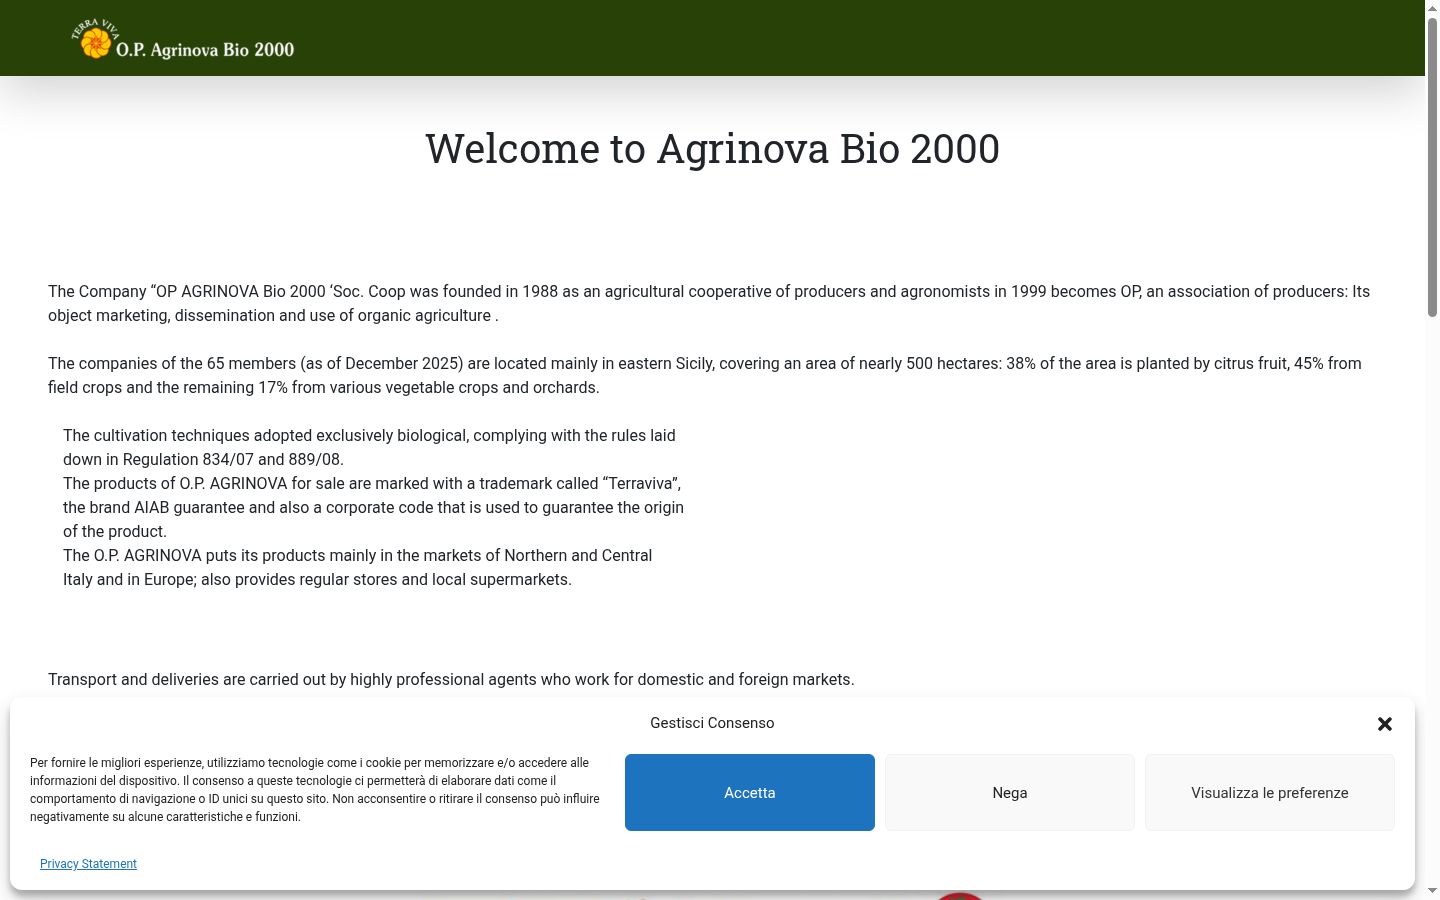Click the sentence about Northern and Central Italy markets

point(357,567)
